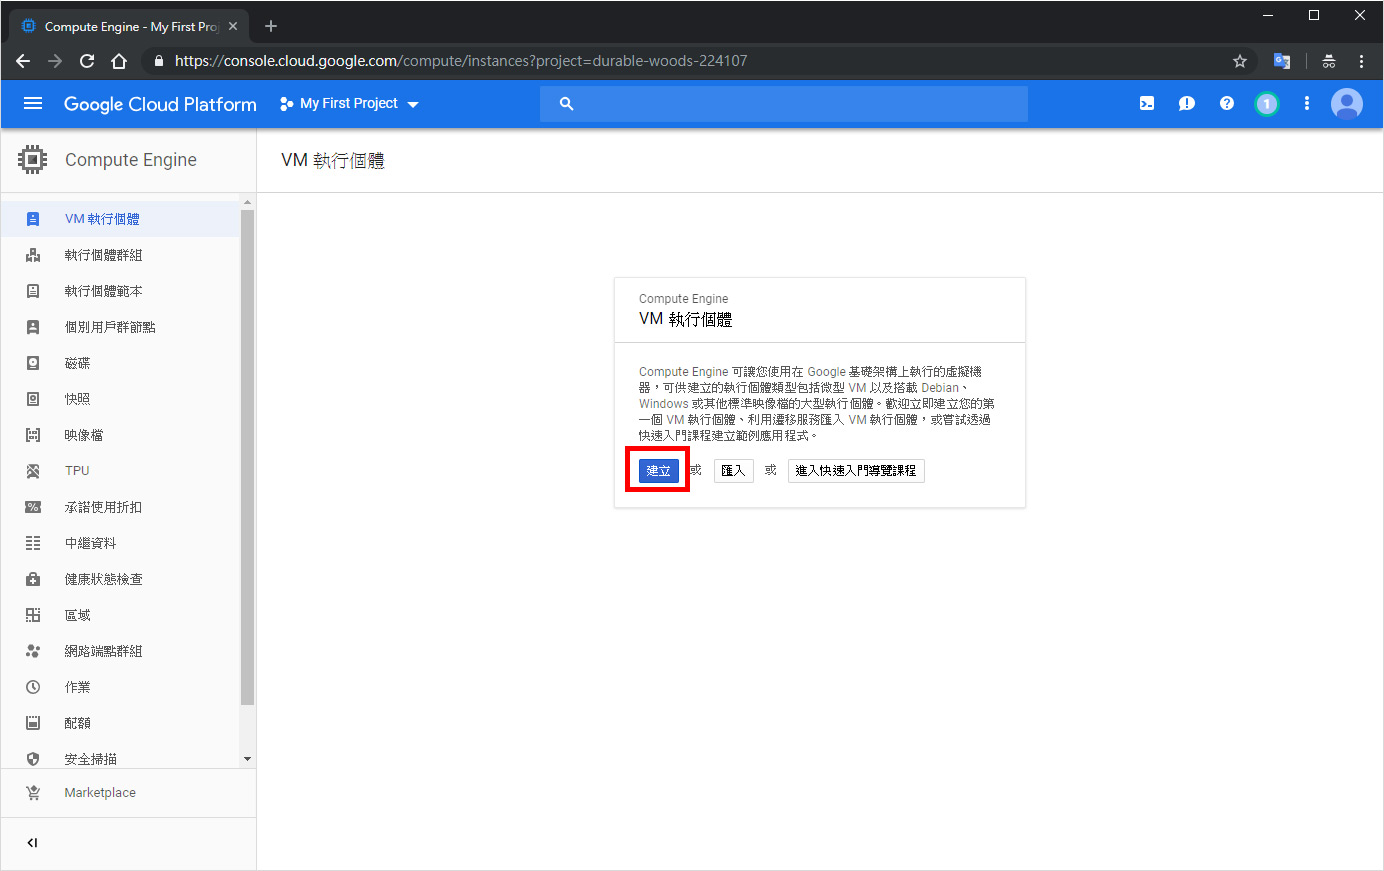Open the hamburger navigation menu
1384x871 pixels.
pos(33,103)
